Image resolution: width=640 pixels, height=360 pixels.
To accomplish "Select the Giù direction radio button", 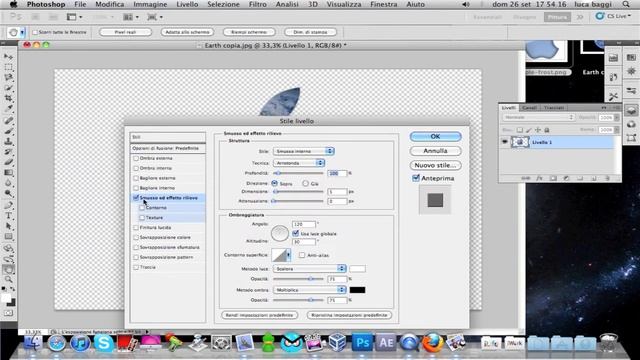I will 305,184.
